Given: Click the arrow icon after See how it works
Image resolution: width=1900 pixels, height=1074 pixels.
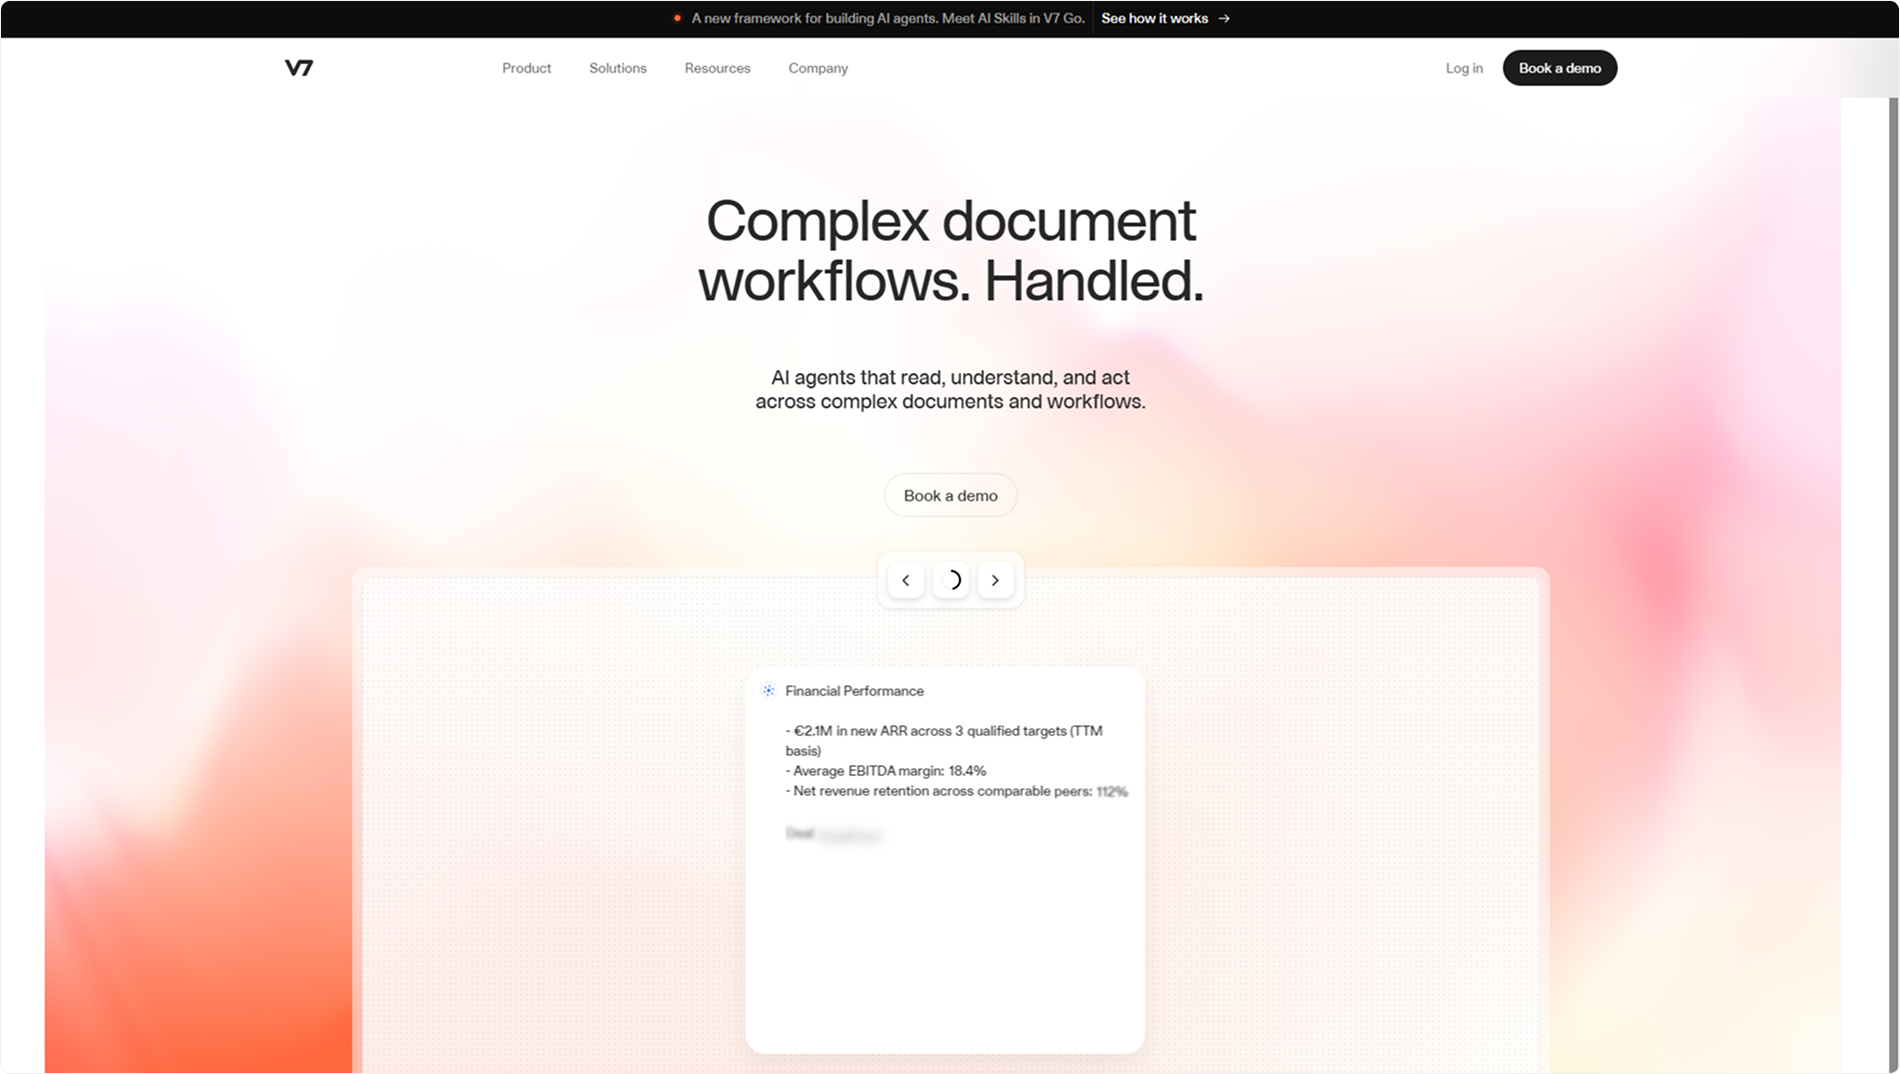Looking at the screenshot, I should [x=1224, y=18].
